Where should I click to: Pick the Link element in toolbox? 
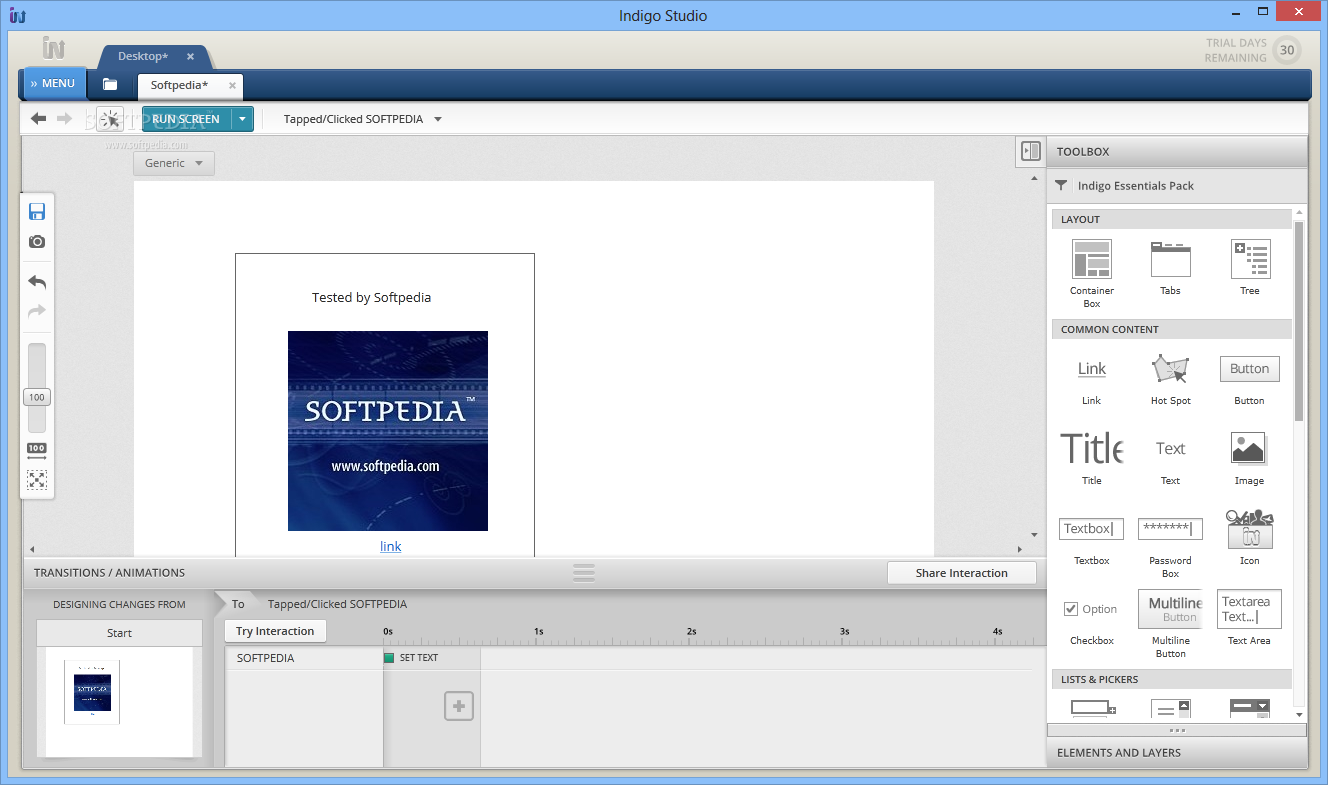coord(1091,381)
